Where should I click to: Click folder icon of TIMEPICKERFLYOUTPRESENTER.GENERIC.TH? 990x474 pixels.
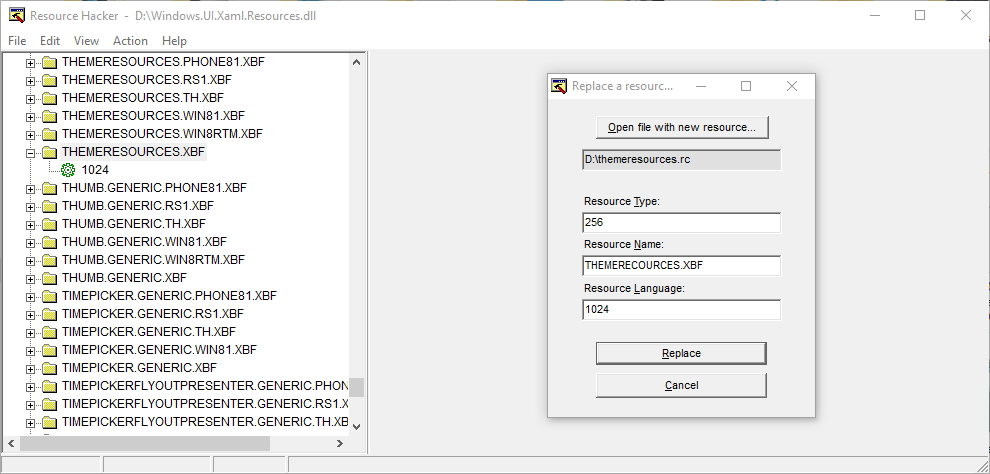coord(49,422)
